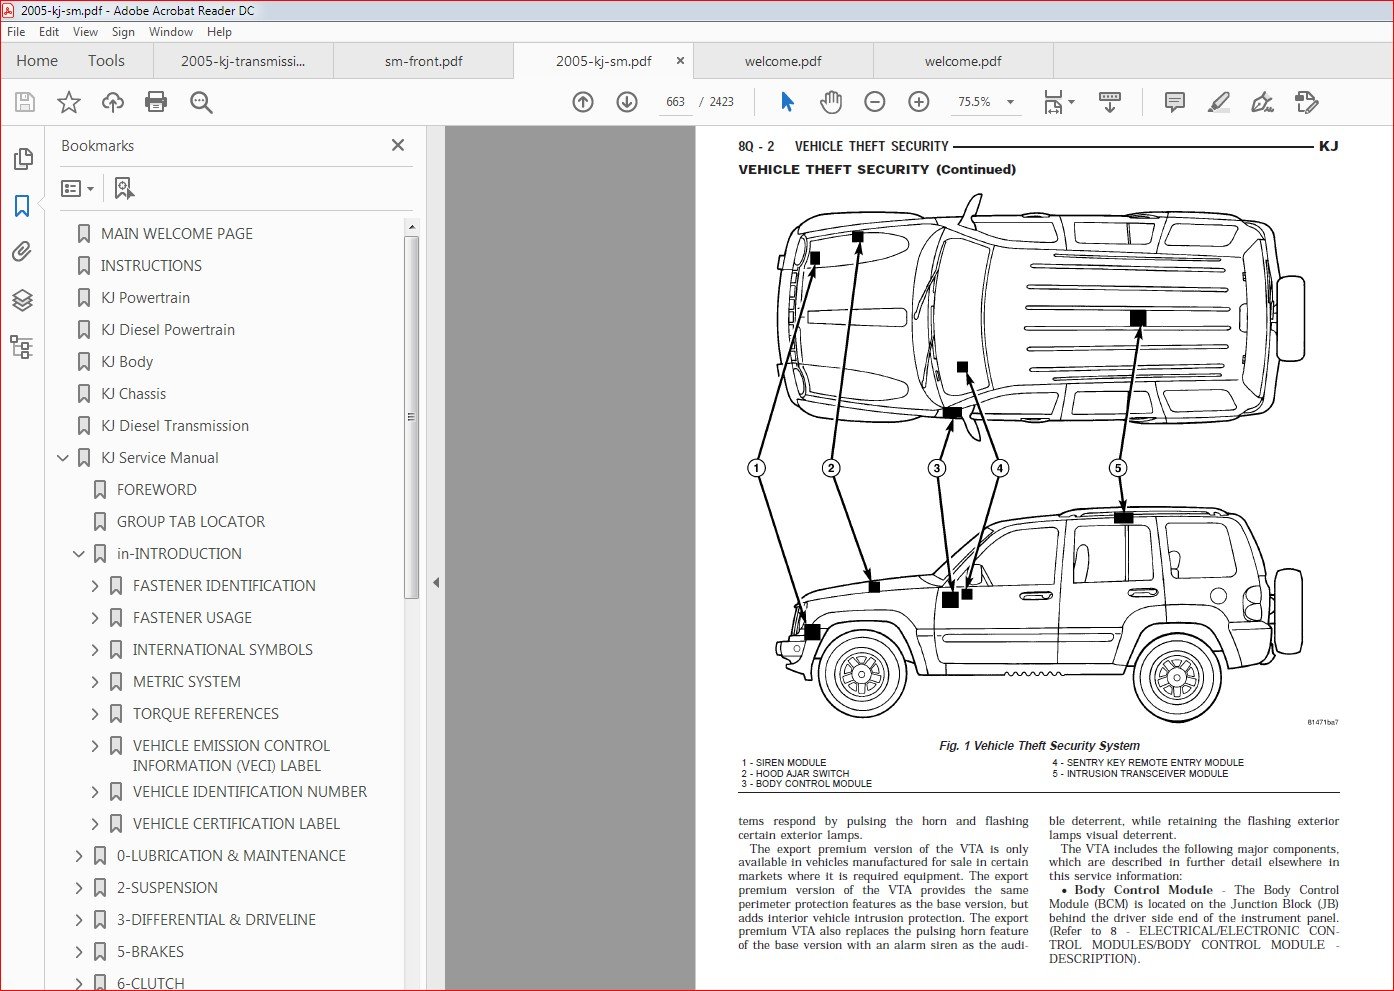Open the Find text magnifier tool

tap(201, 102)
